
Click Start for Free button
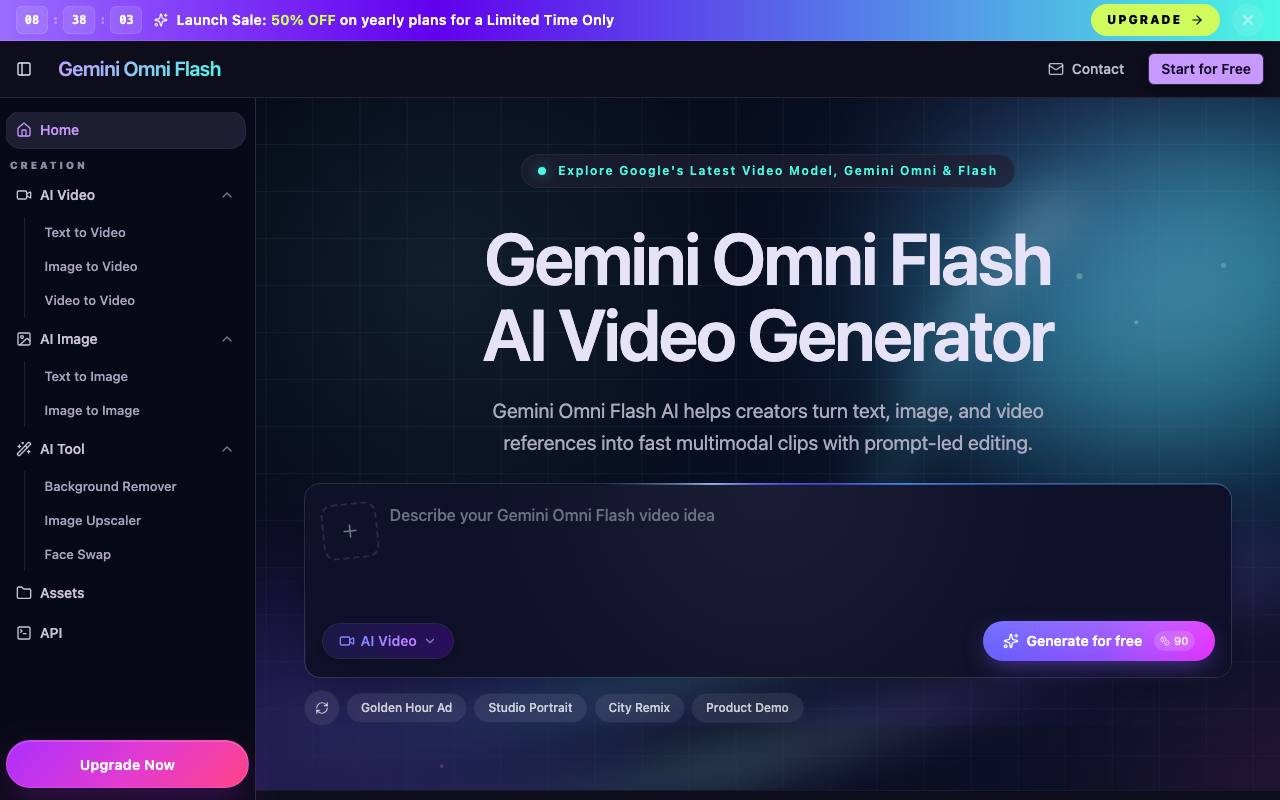(1206, 69)
